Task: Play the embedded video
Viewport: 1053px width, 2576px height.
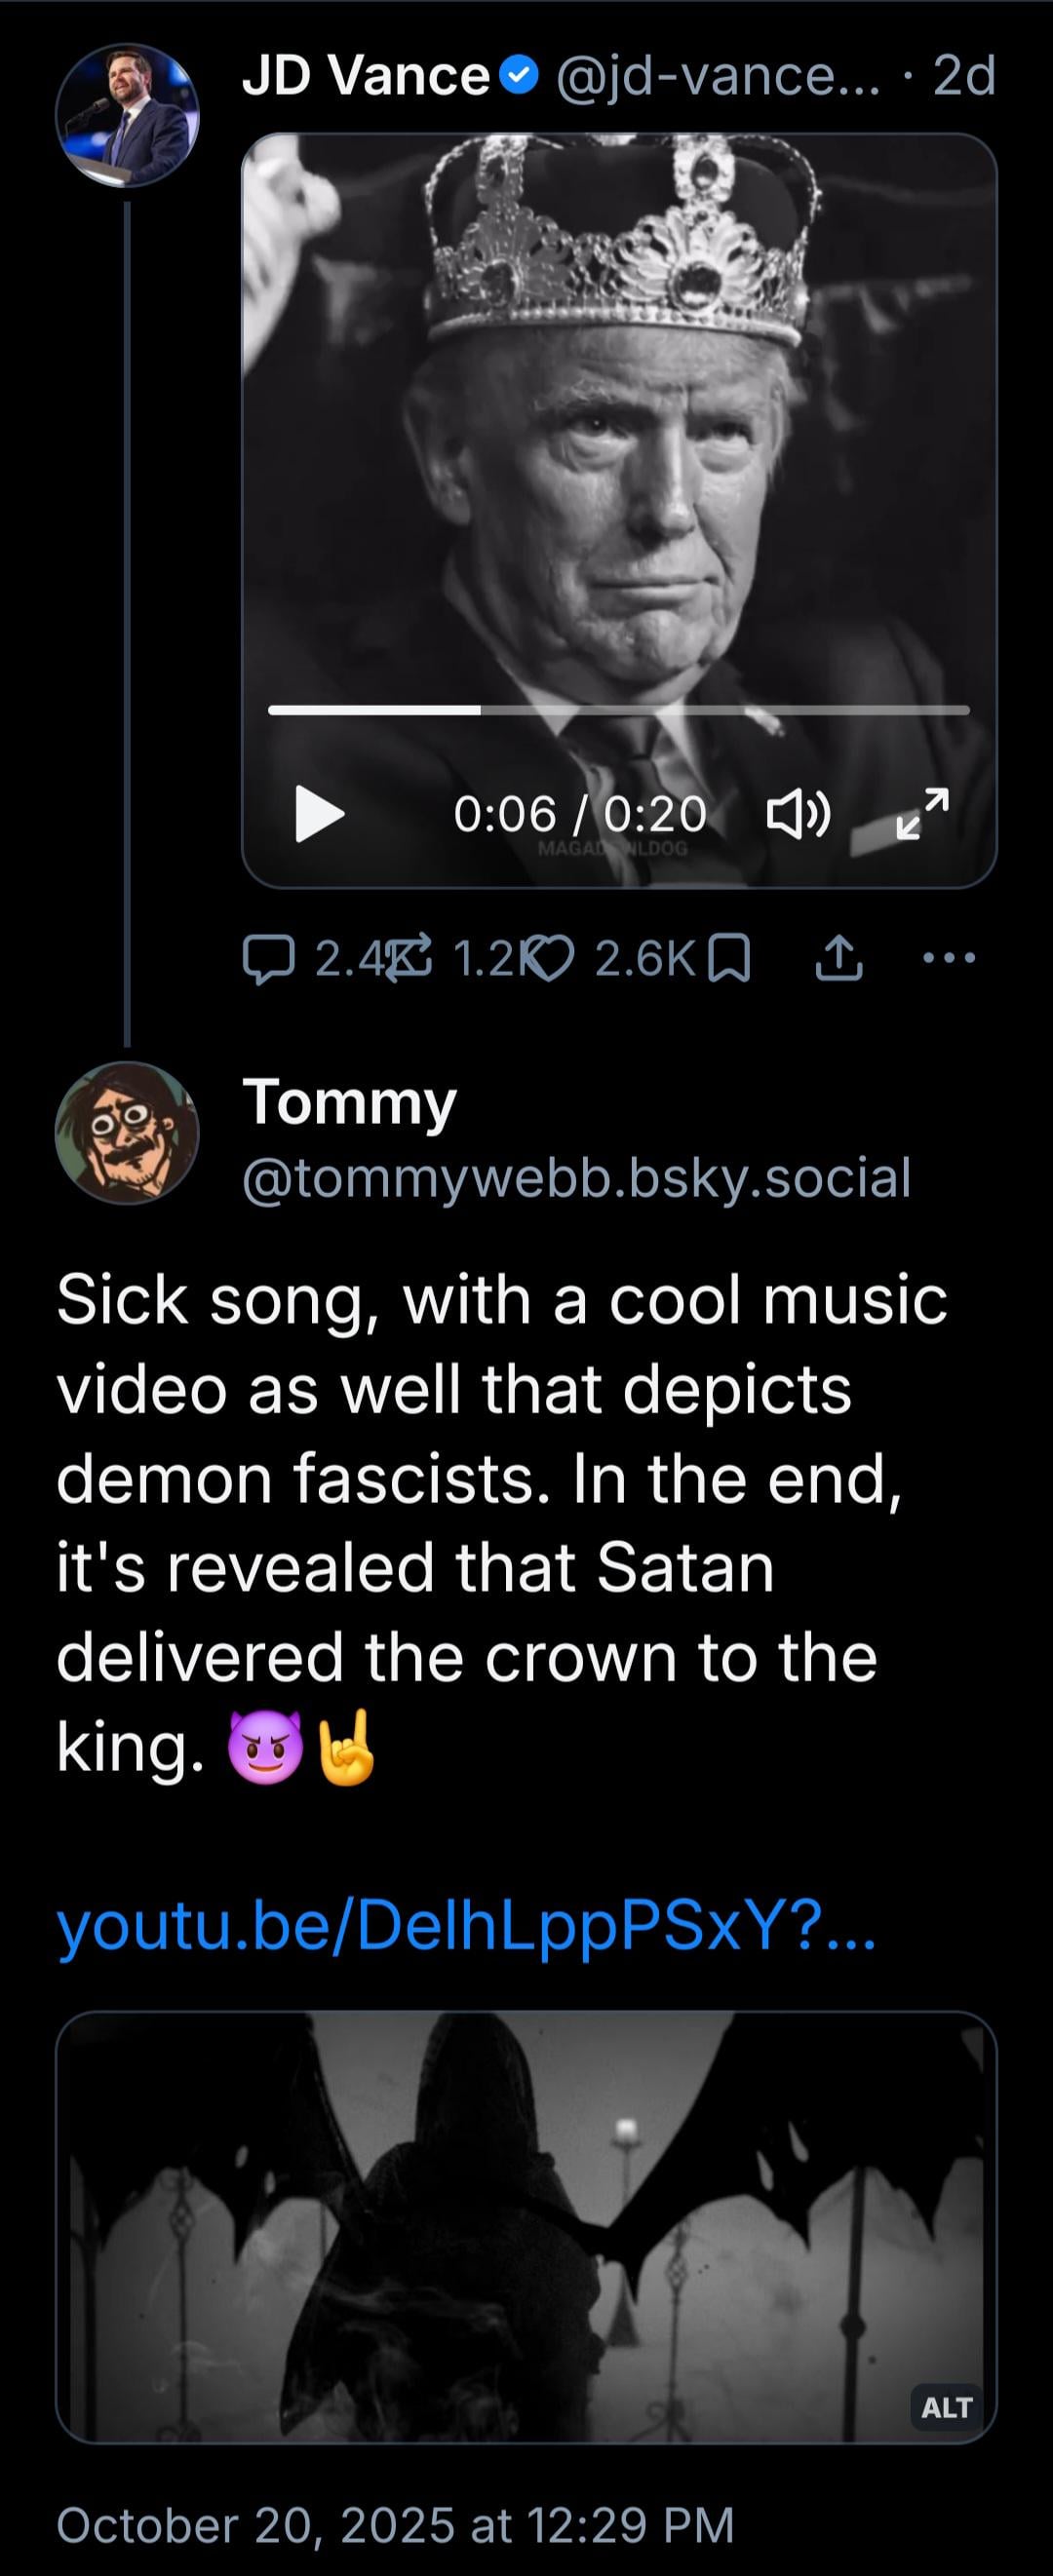Action: click(320, 814)
